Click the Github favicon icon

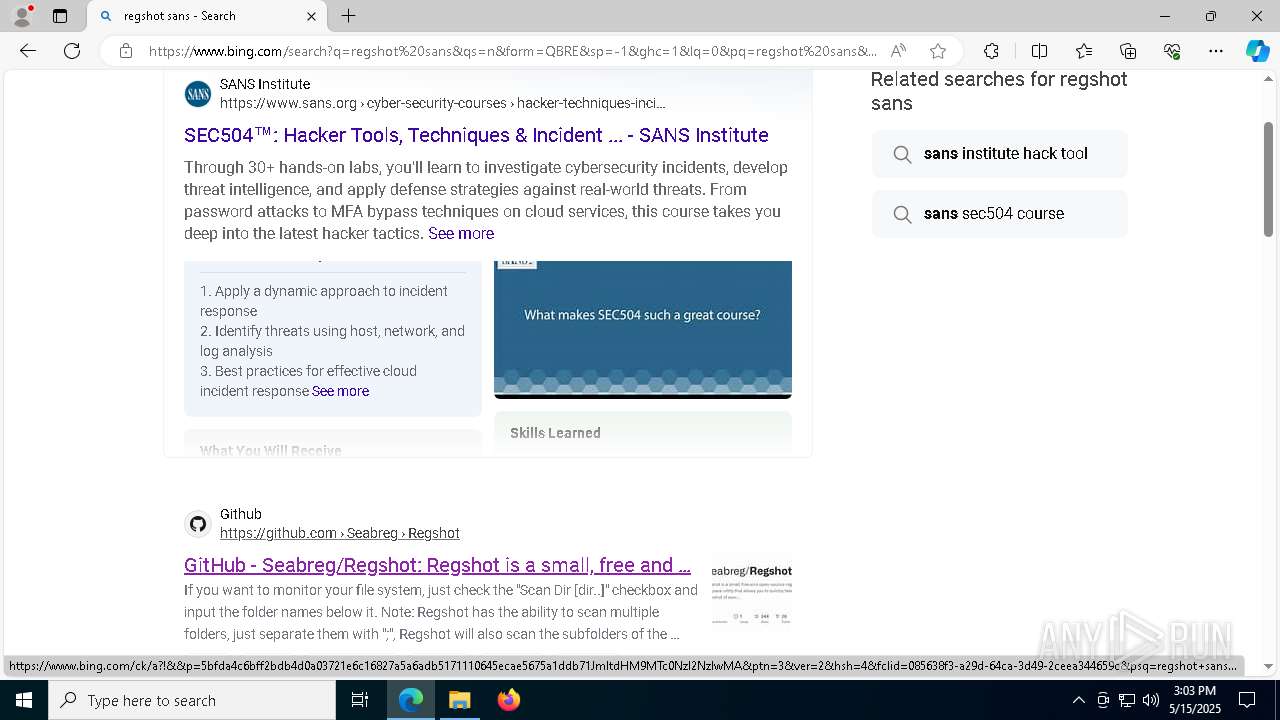point(198,524)
